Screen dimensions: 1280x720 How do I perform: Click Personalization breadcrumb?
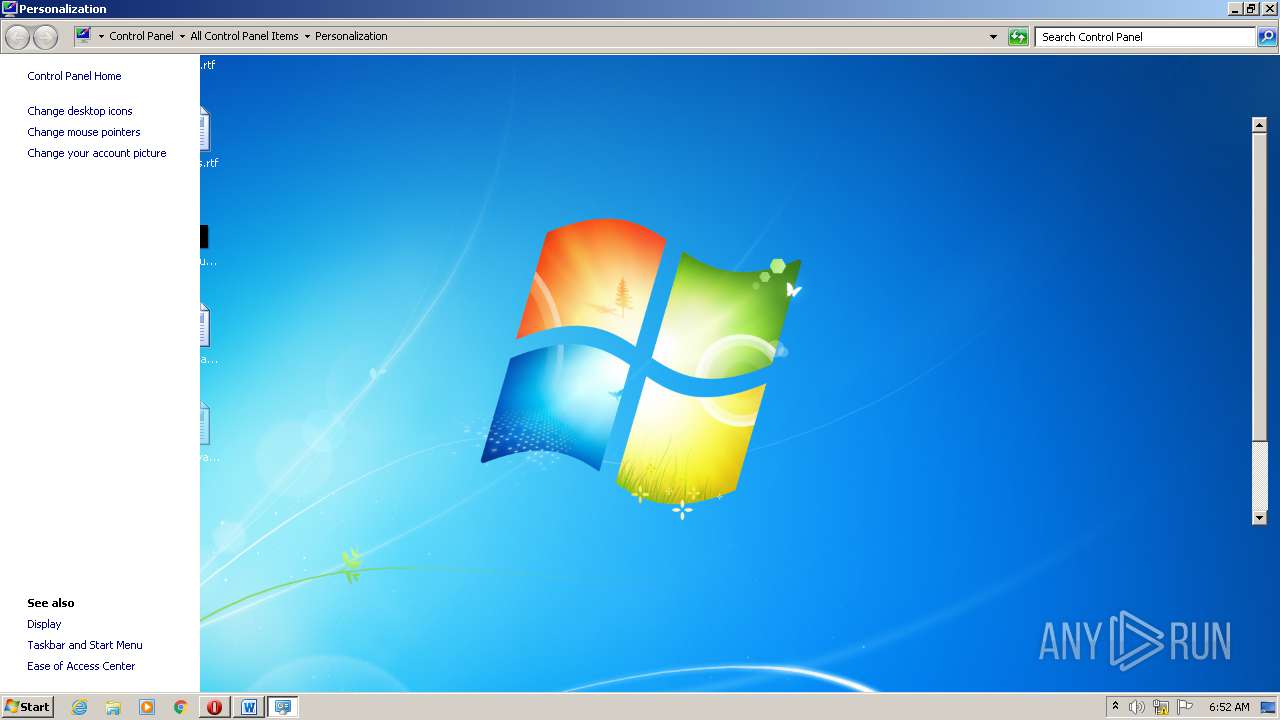[x=351, y=36]
